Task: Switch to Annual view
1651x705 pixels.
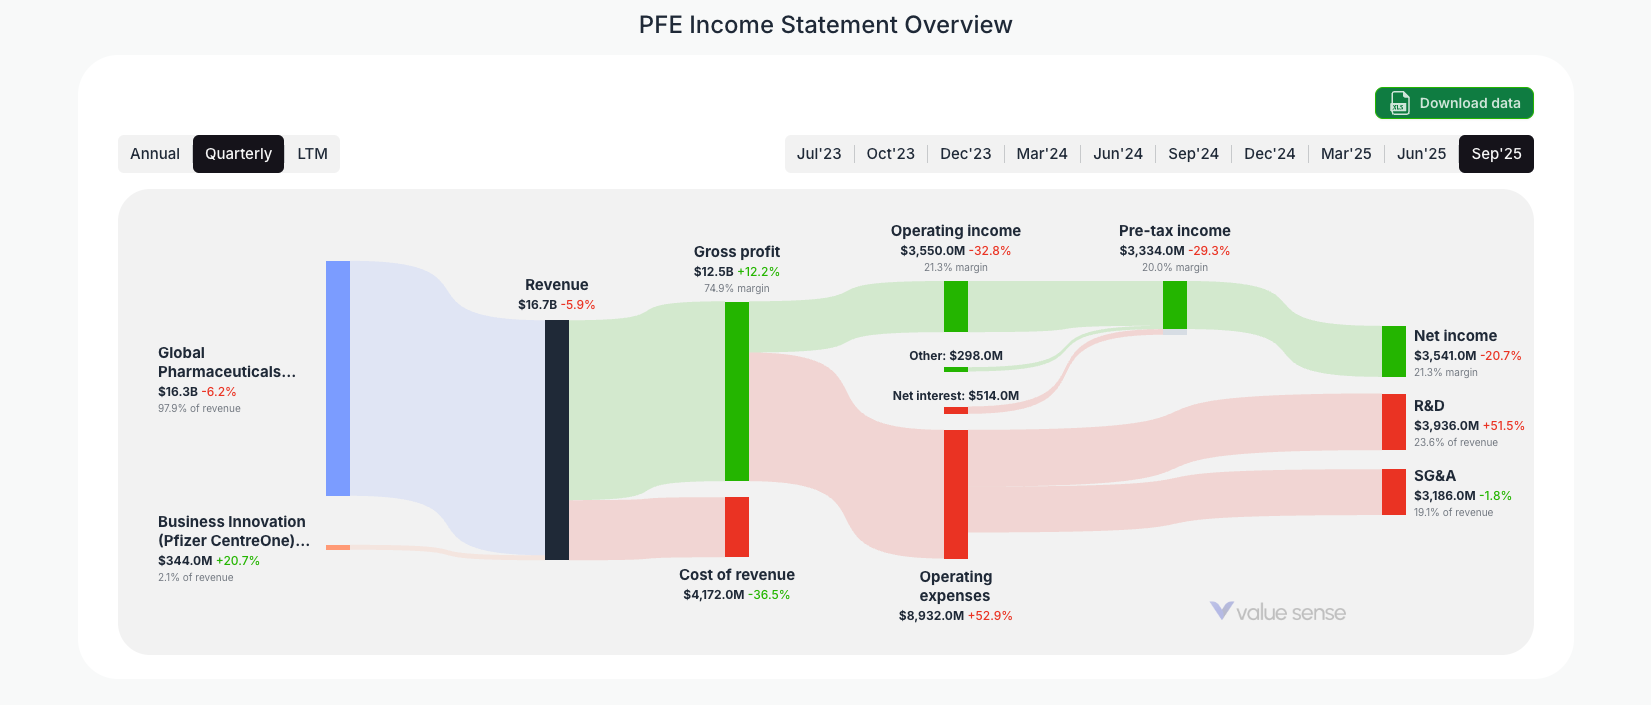Action: tap(156, 153)
